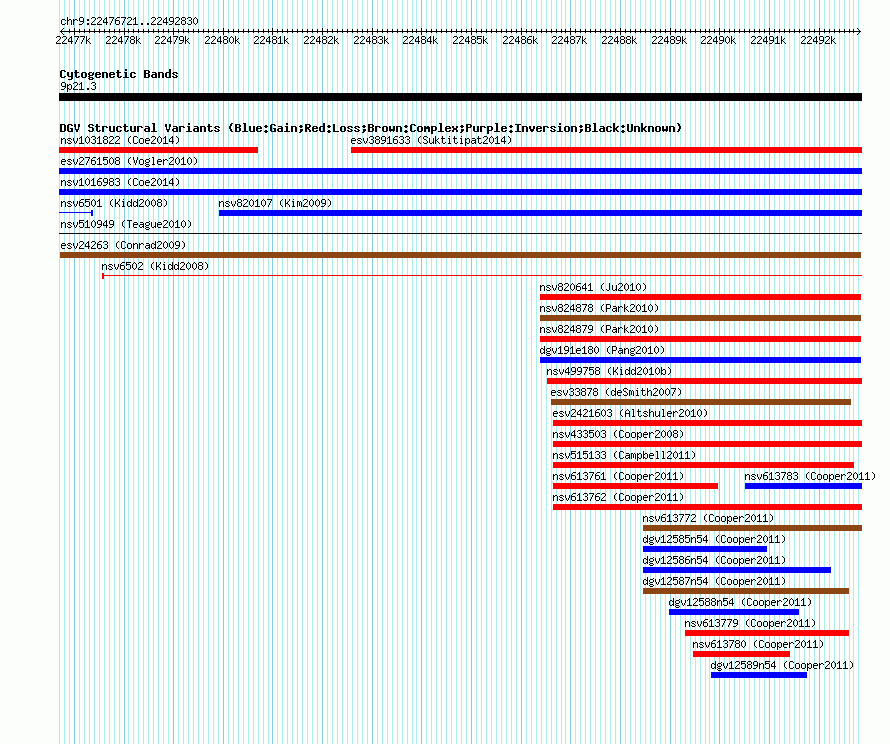890x744 pixels.
Task: Click the red esv3891633 loss bar
Action: point(606,150)
